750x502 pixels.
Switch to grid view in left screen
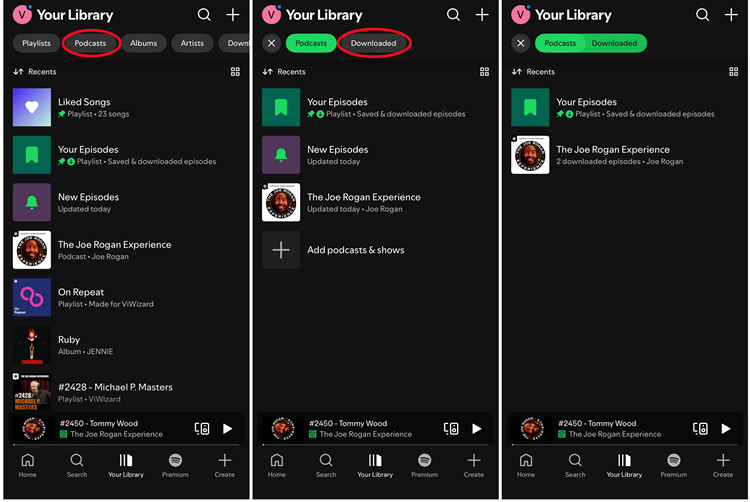235,72
